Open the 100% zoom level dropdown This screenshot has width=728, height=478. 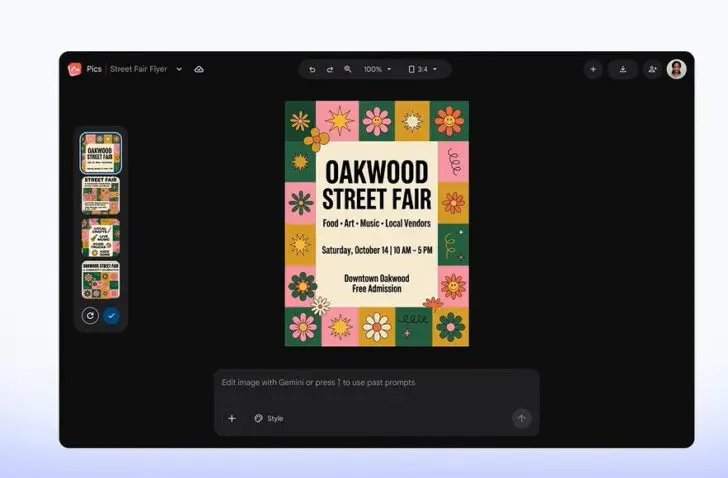377,69
